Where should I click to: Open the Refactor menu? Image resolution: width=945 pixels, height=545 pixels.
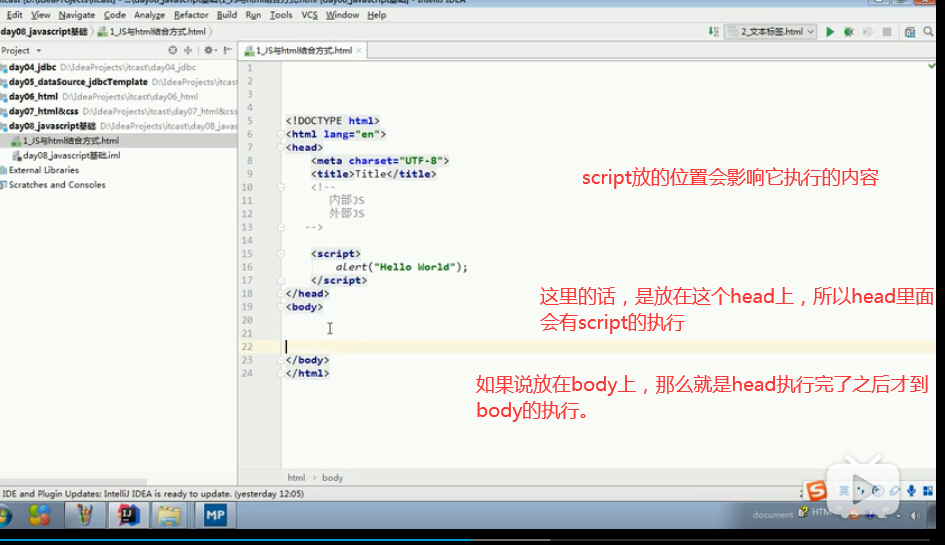click(x=191, y=15)
